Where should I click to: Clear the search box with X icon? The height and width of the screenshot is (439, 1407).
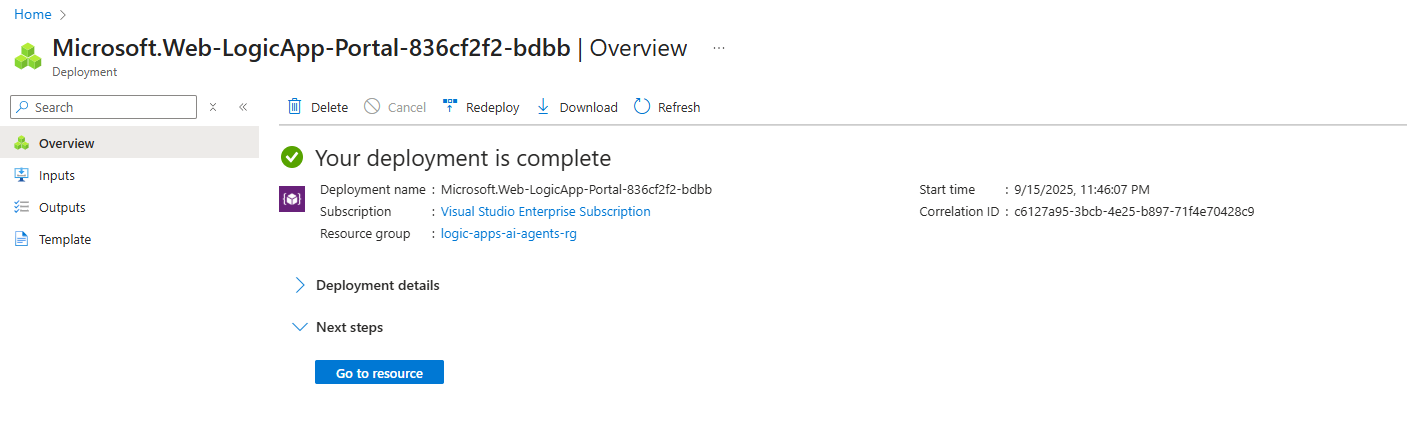pos(213,107)
